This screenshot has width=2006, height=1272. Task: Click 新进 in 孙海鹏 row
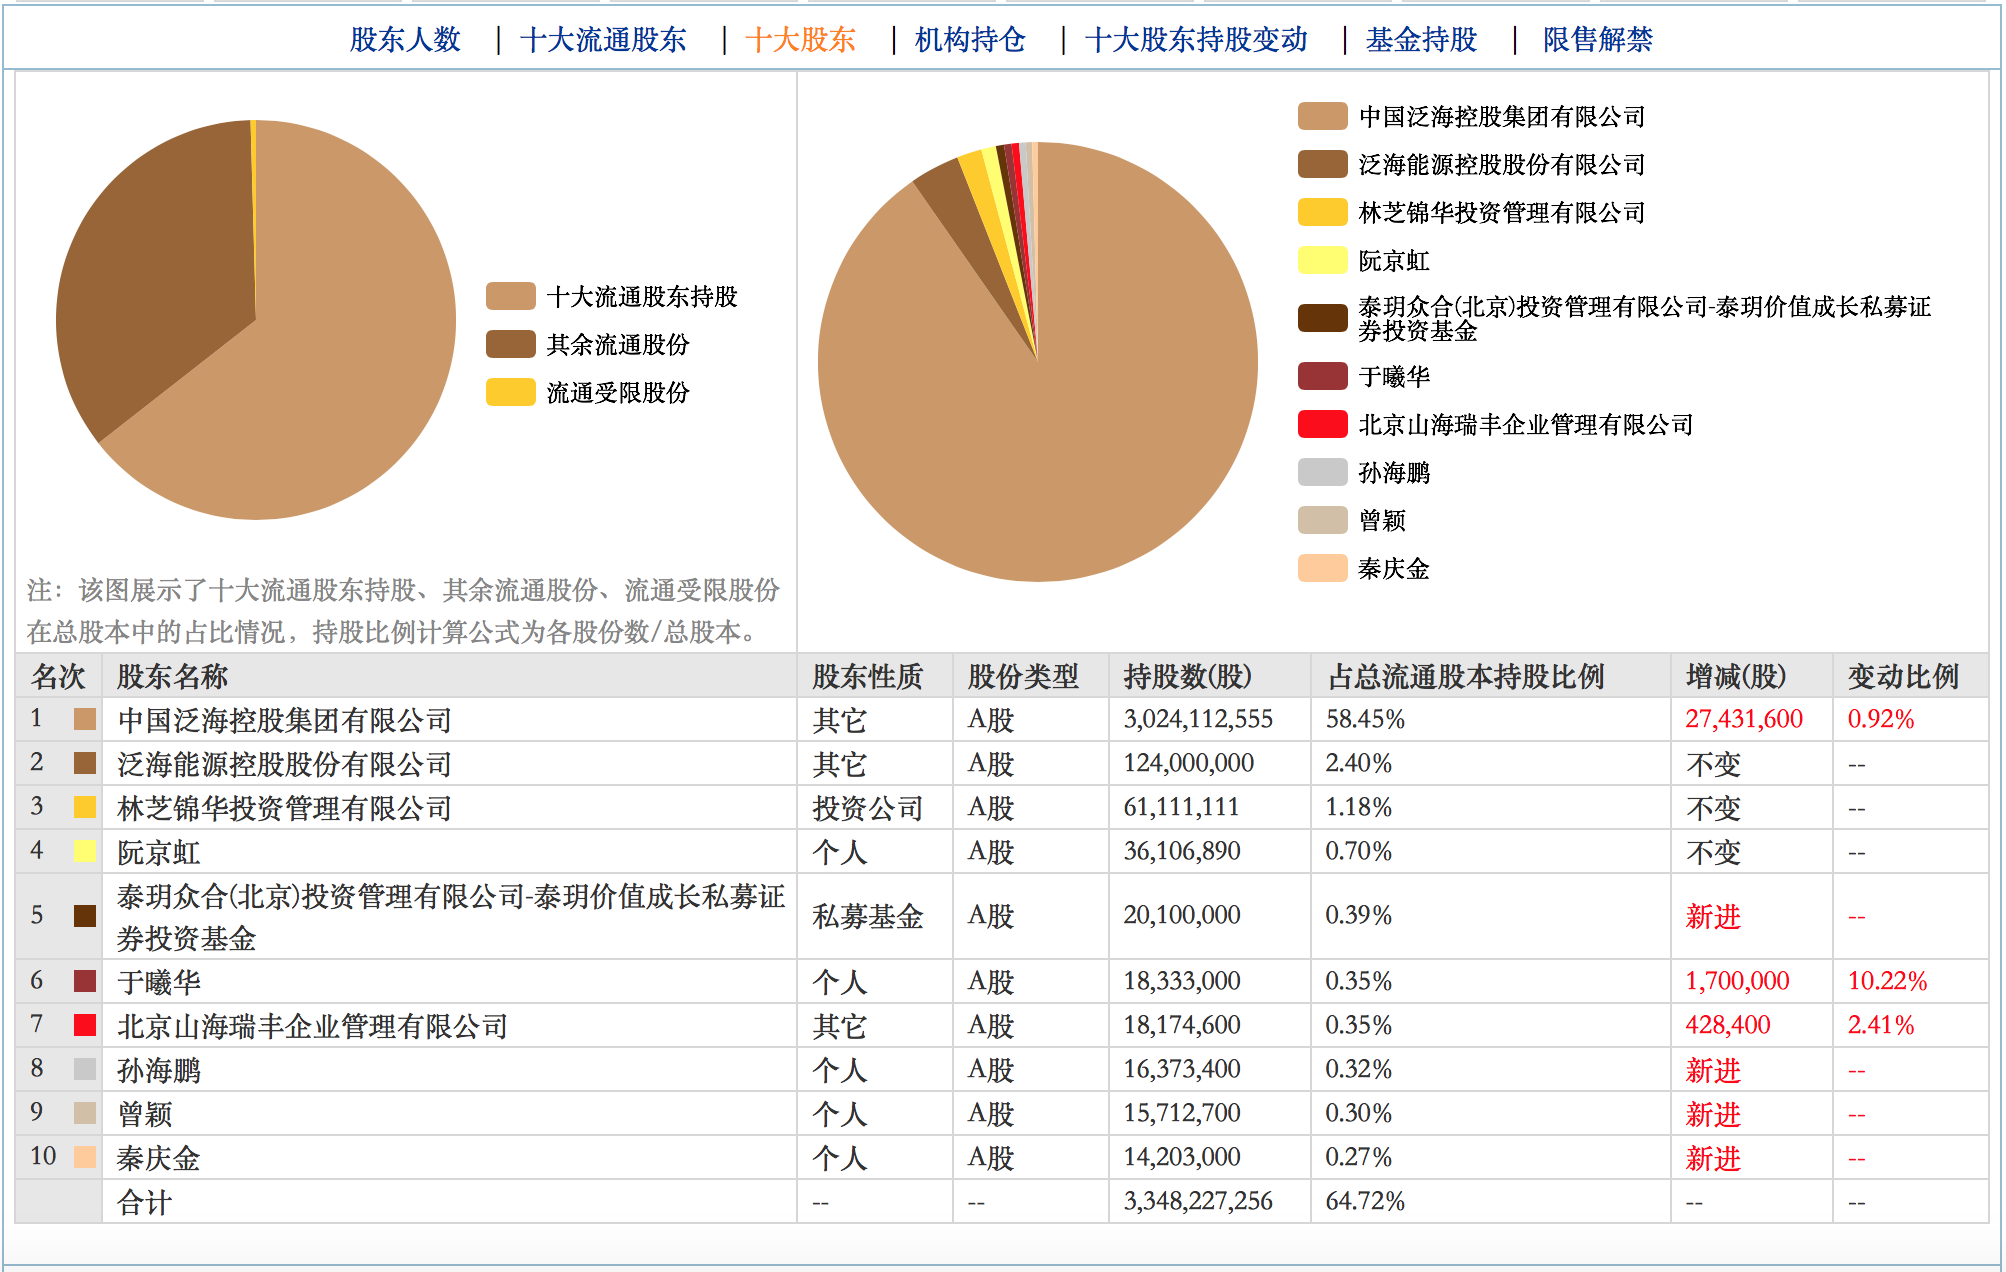(x=1713, y=1070)
